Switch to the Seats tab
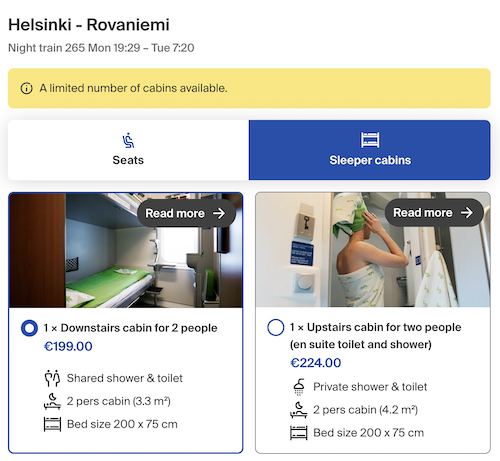This screenshot has height=461, width=500. [x=128, y=150]
